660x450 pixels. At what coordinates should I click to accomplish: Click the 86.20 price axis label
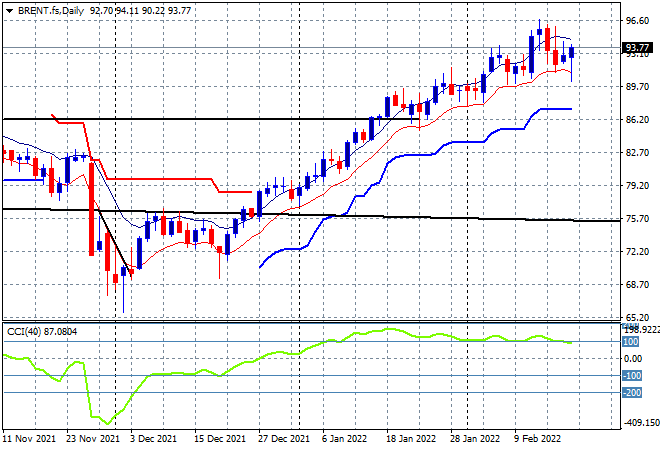[637, 120]
